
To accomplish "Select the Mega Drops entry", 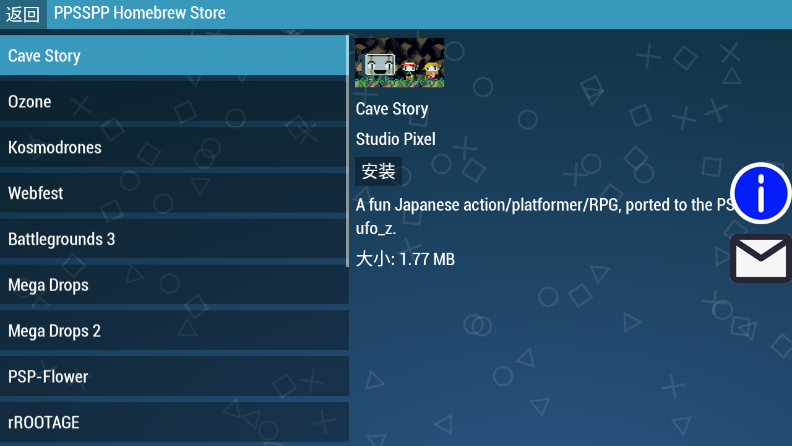I will pyautogui.click(x=174, y=285).
